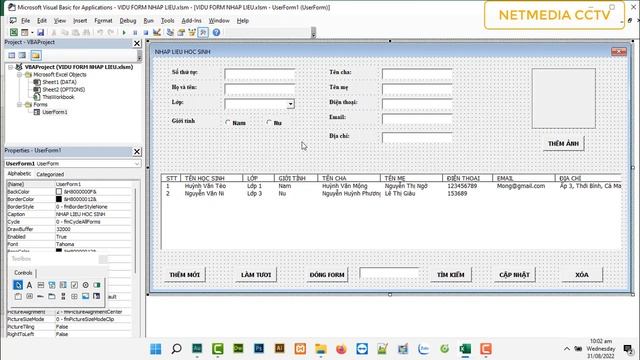Click the BackColor color swatch
Screen dimensions: 640x360
click(x=59, y=191)
